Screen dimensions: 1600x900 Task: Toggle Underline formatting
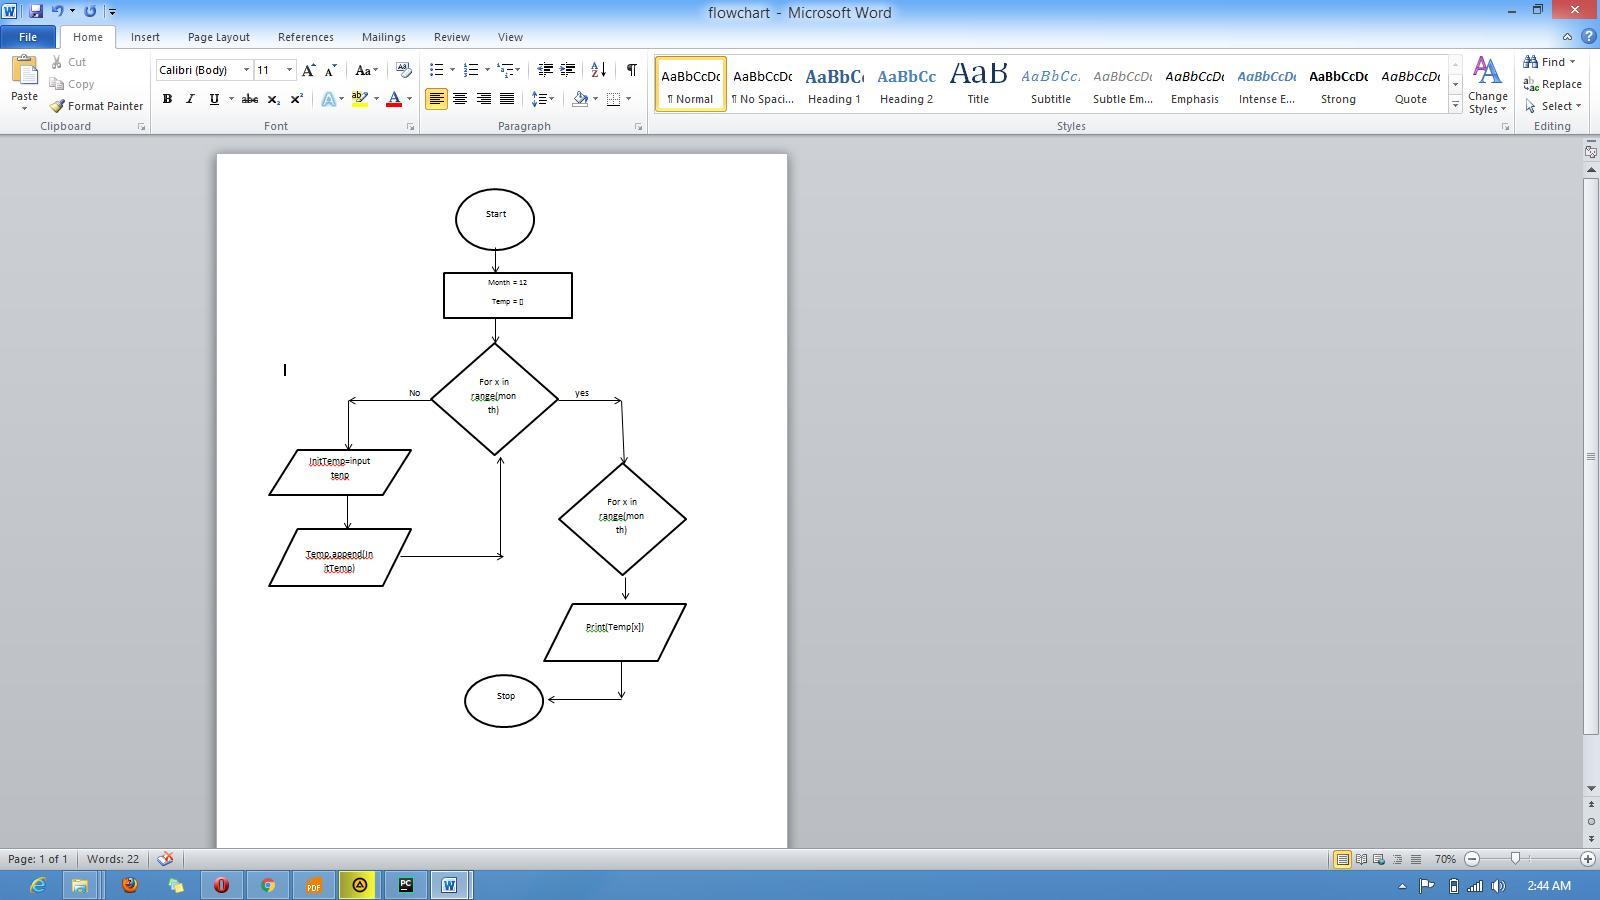point(213,99)
